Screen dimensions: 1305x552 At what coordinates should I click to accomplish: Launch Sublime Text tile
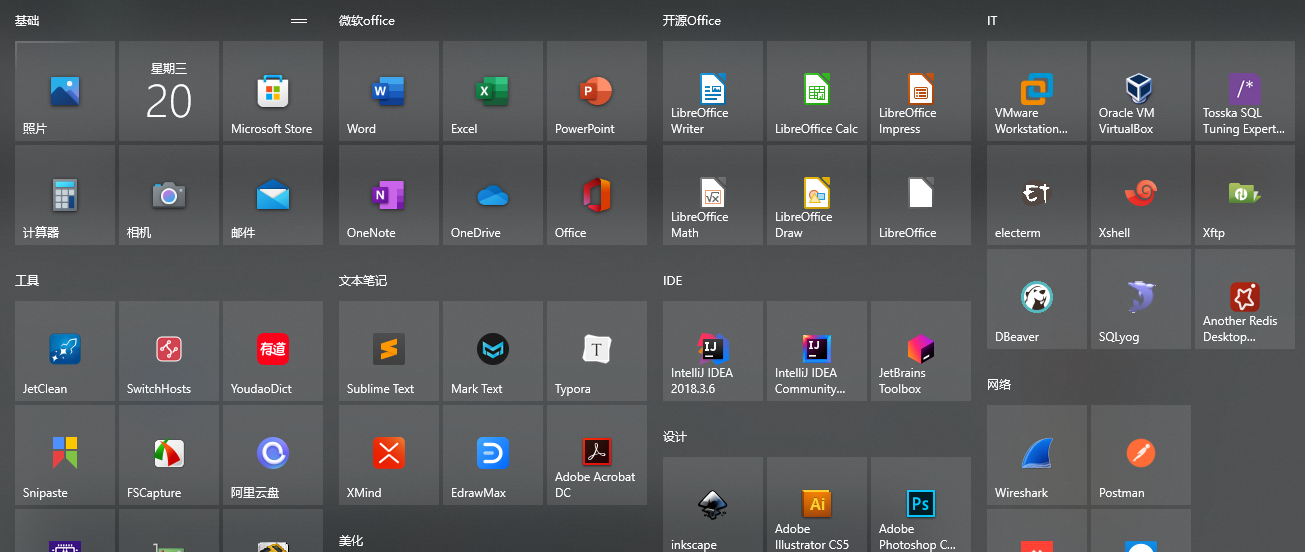[389, 351]
